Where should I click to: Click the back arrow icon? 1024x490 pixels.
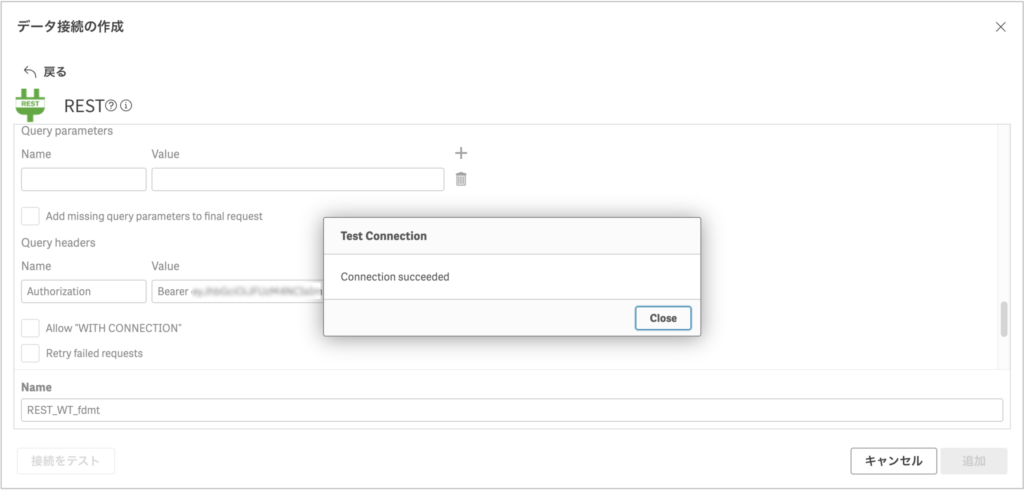tap(29, 72)
